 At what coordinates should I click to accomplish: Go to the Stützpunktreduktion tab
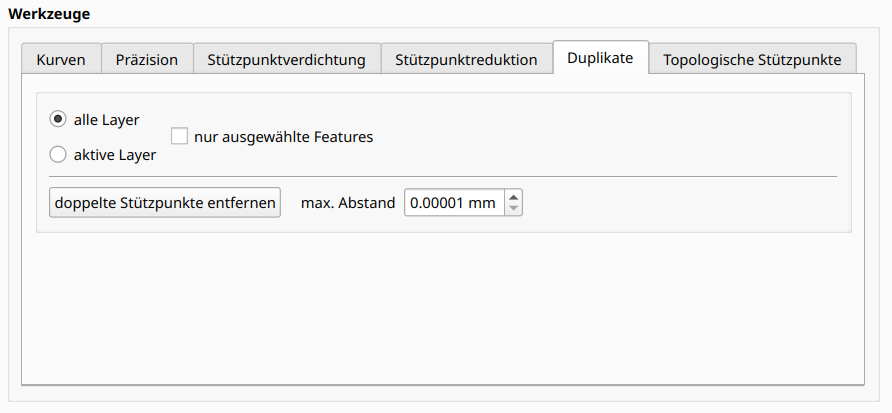click(466, 60)
